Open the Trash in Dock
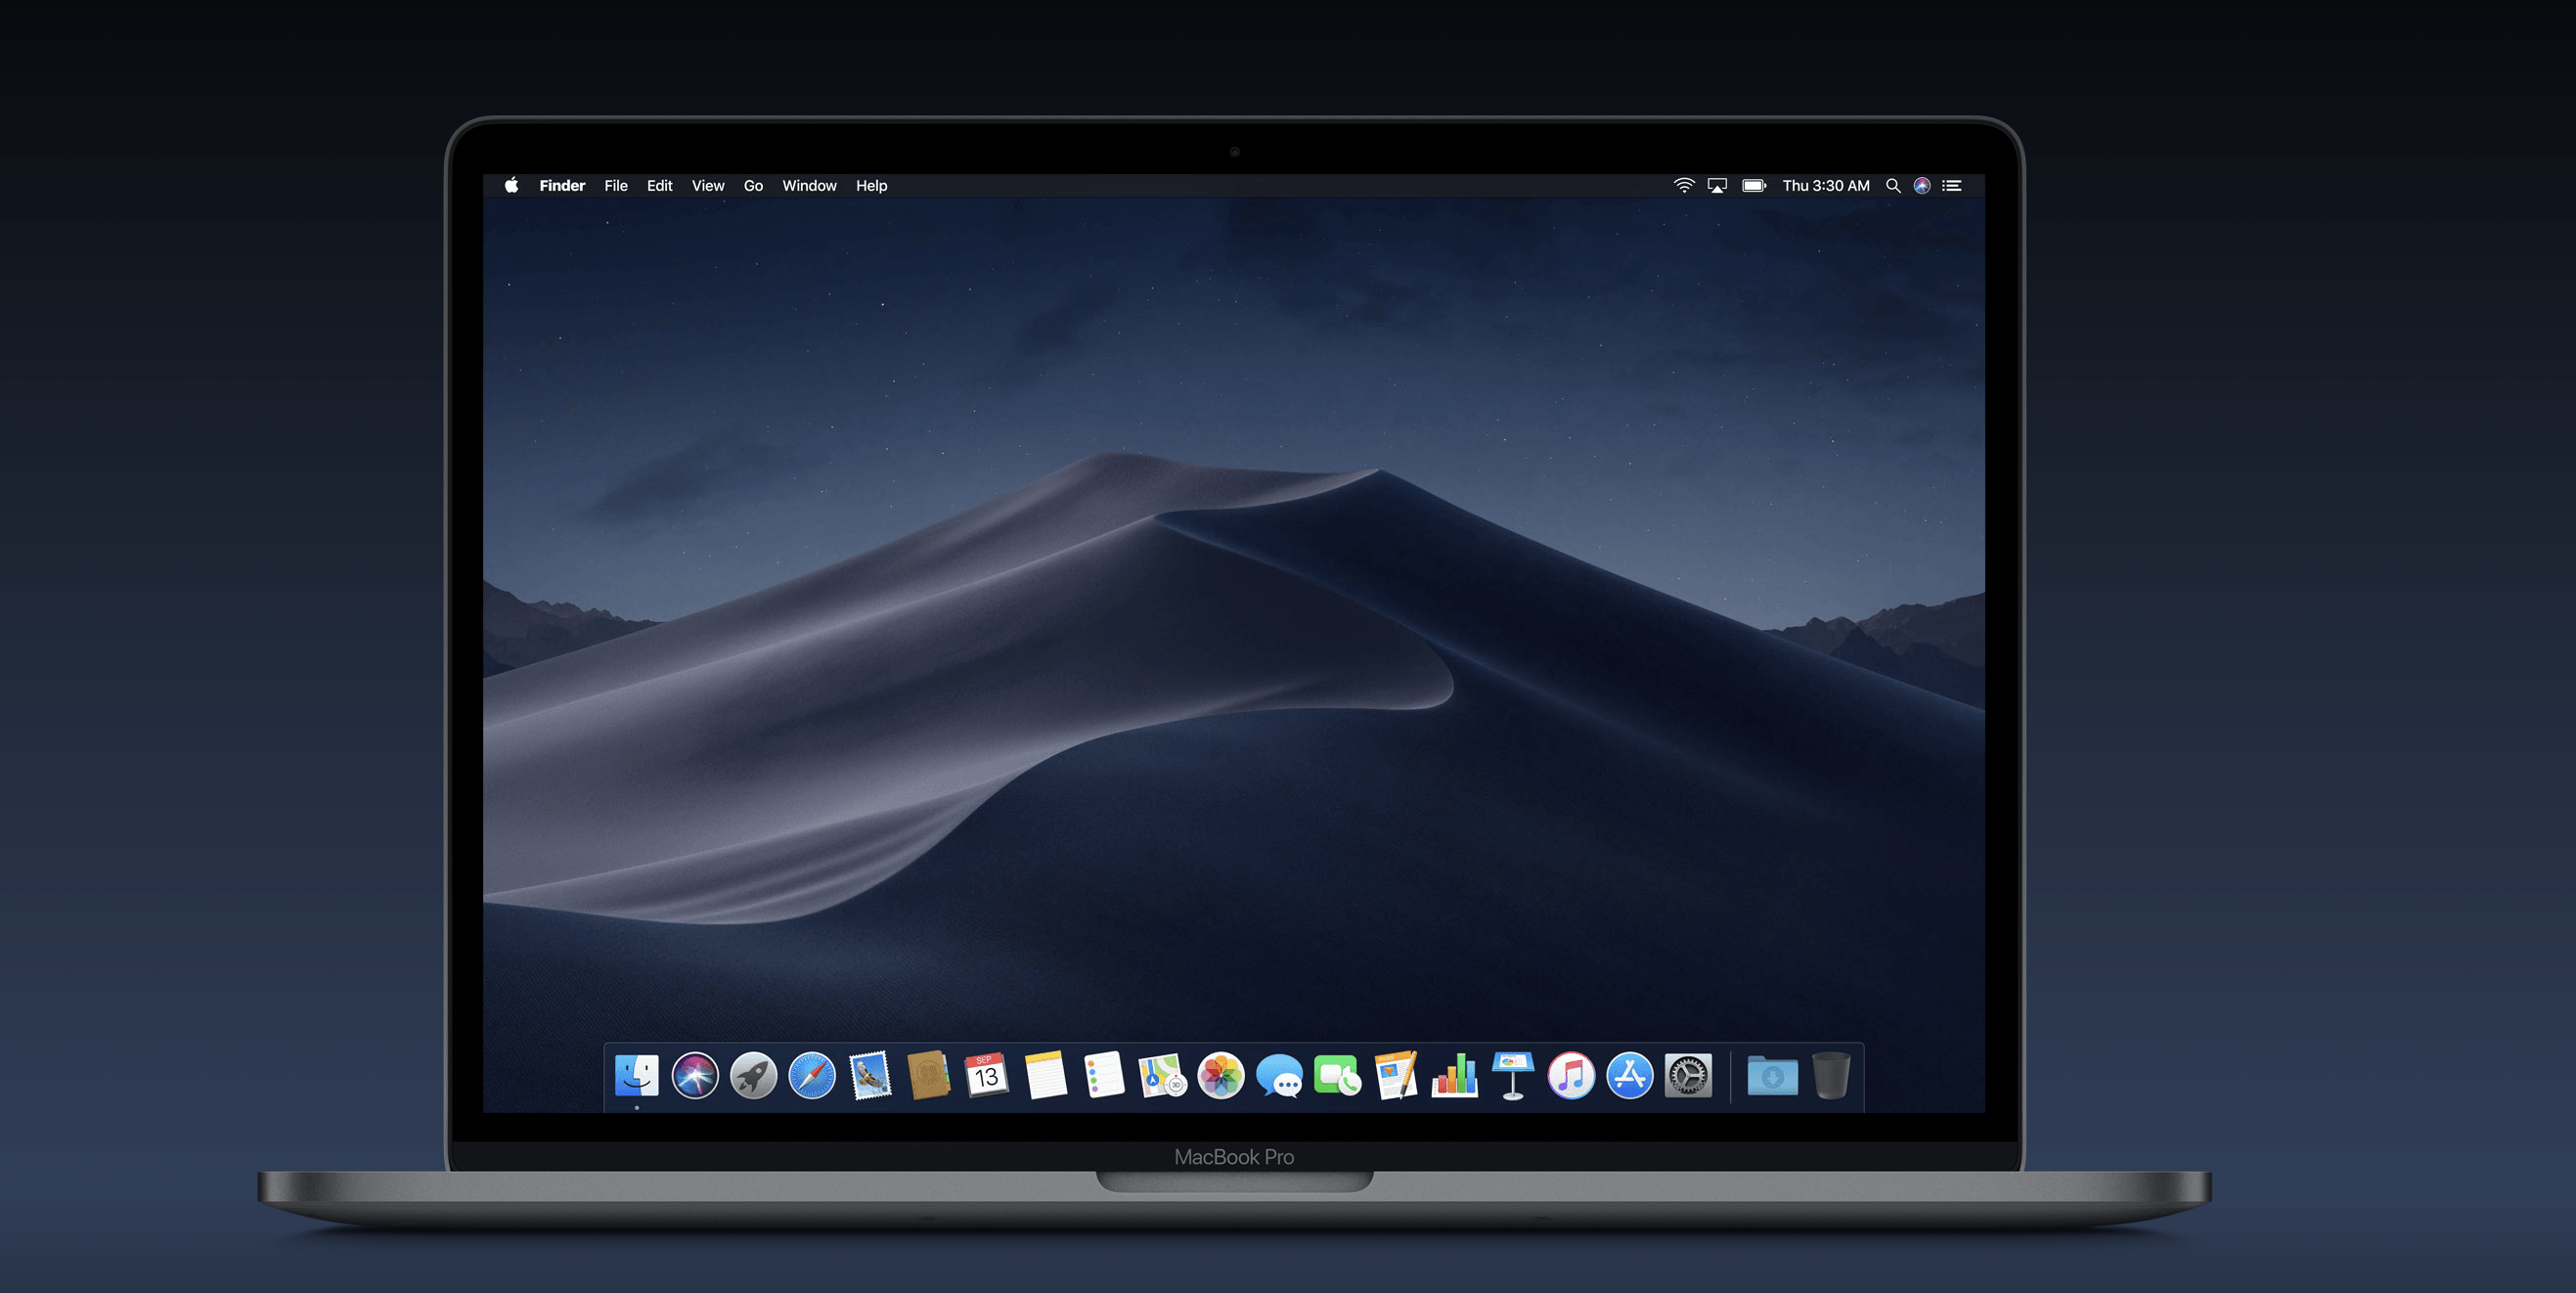This screenshot has height=1293, width=2576. tap(1831, 1076)
